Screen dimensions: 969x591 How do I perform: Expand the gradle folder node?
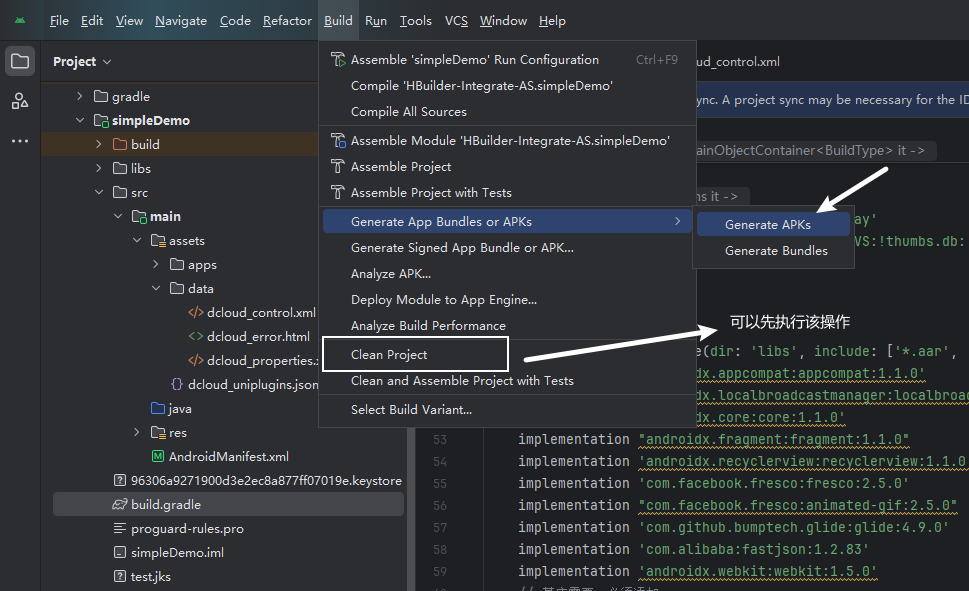click(80, 97)
